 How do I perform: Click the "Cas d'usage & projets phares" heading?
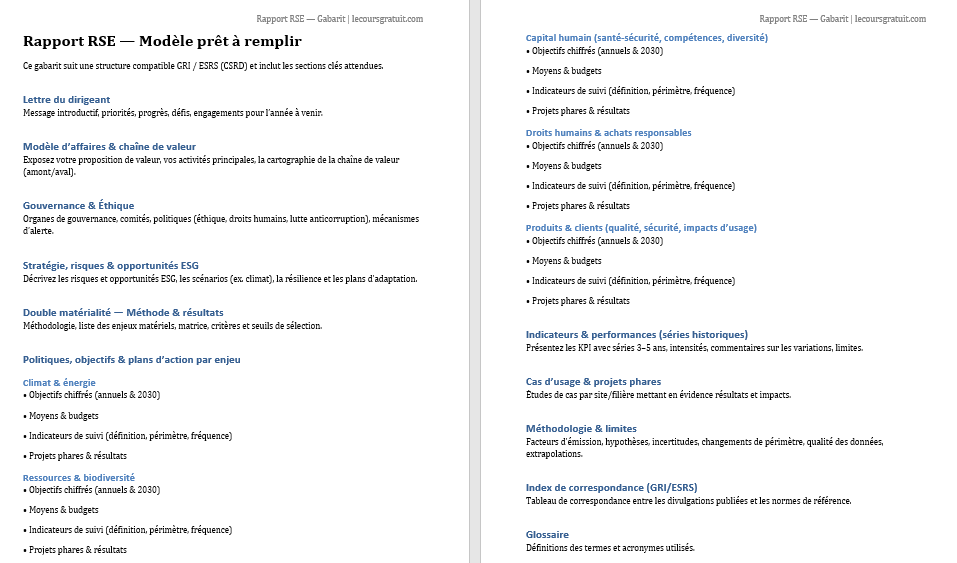(593, 381)
